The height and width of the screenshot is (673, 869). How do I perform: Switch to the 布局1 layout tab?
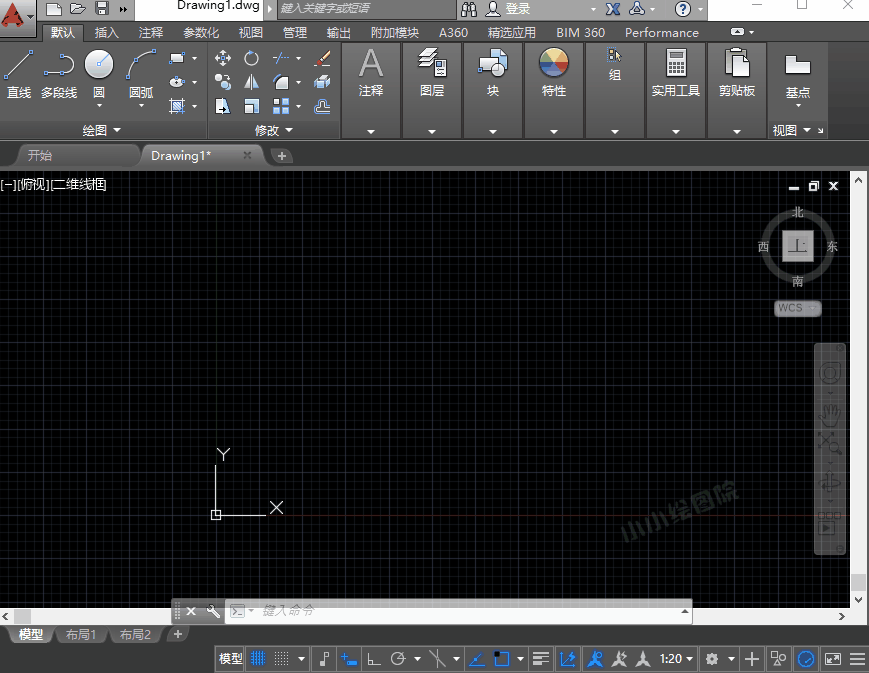point(81,634)
